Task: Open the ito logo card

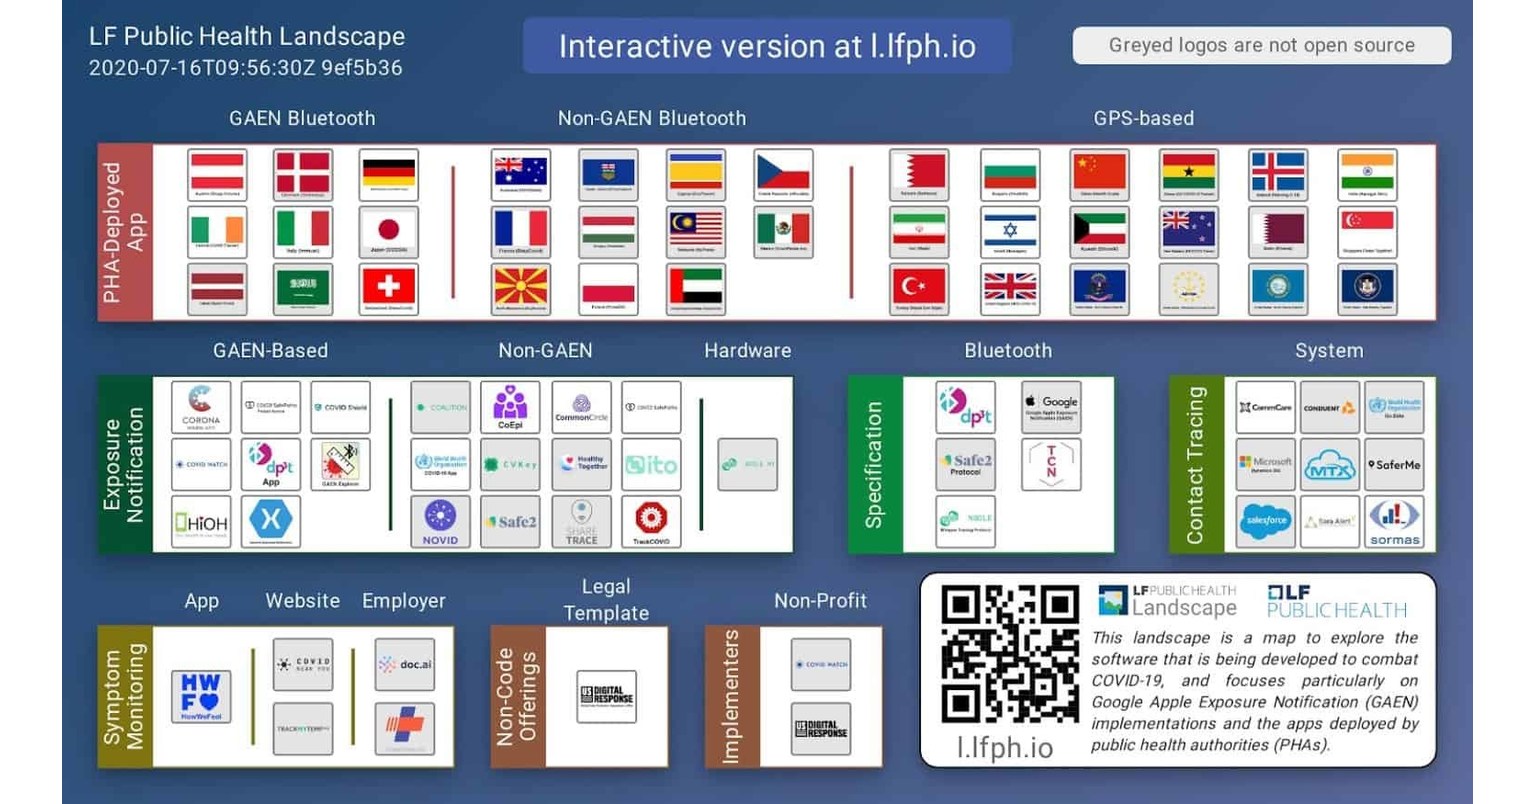Action: pyautogui.click(x=651, y=464)
